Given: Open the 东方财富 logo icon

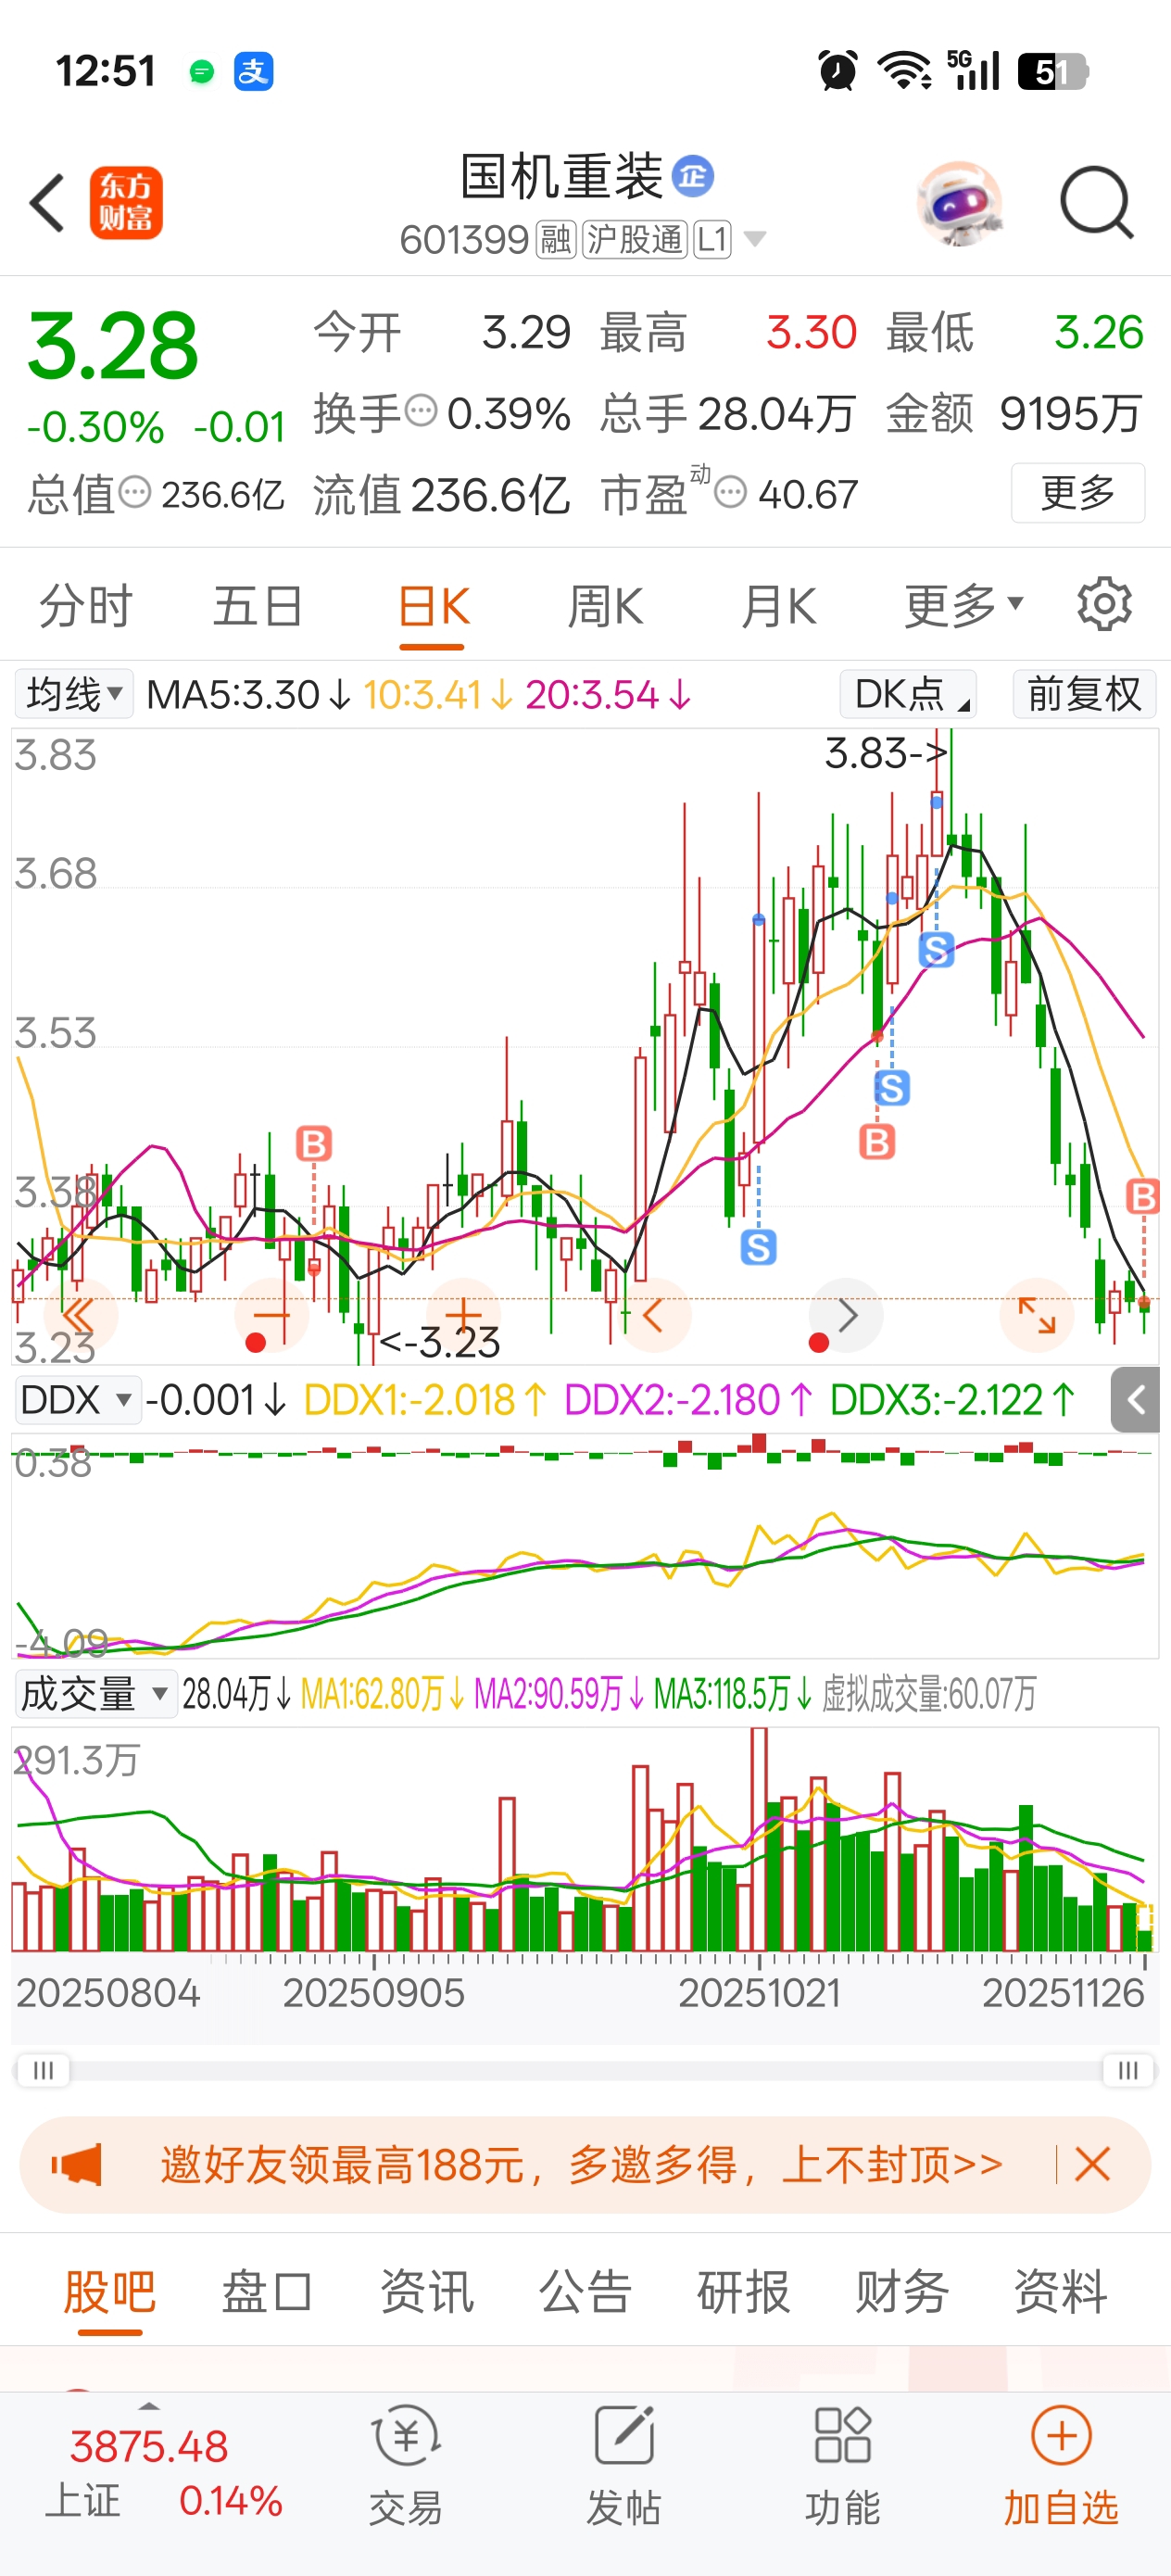Looking at the screenshot, I should pyautogui.click(x=126, y=203).
